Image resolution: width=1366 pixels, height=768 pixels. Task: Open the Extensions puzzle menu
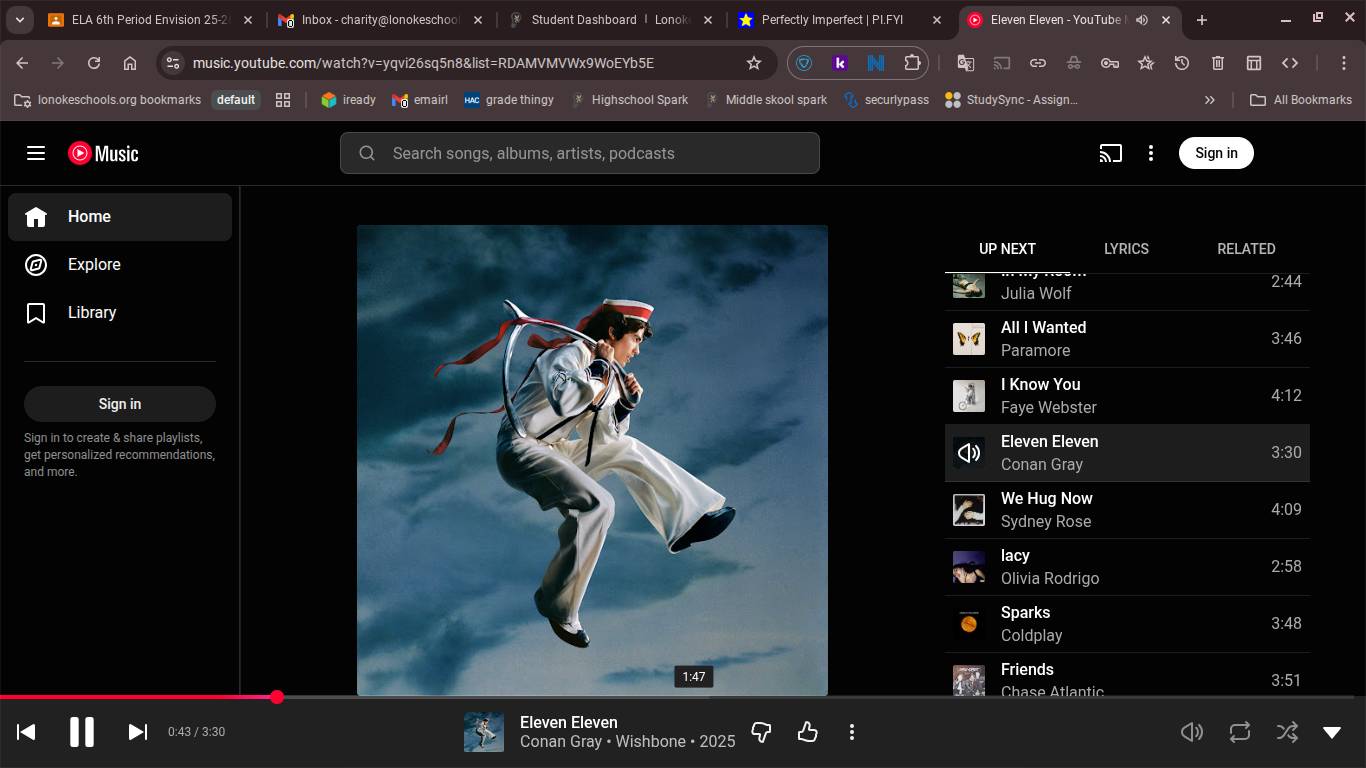[912, 63]
